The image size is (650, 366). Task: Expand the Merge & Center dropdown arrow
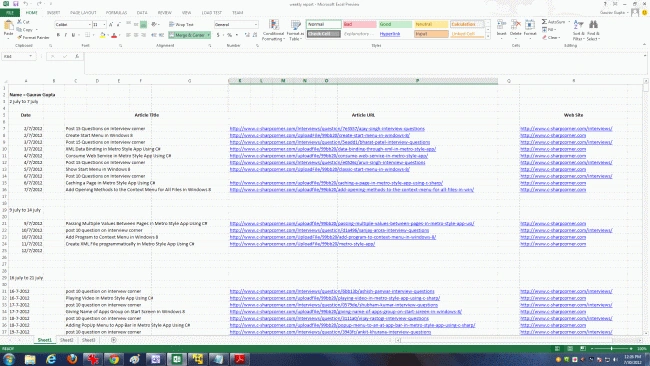coord(209,35)
